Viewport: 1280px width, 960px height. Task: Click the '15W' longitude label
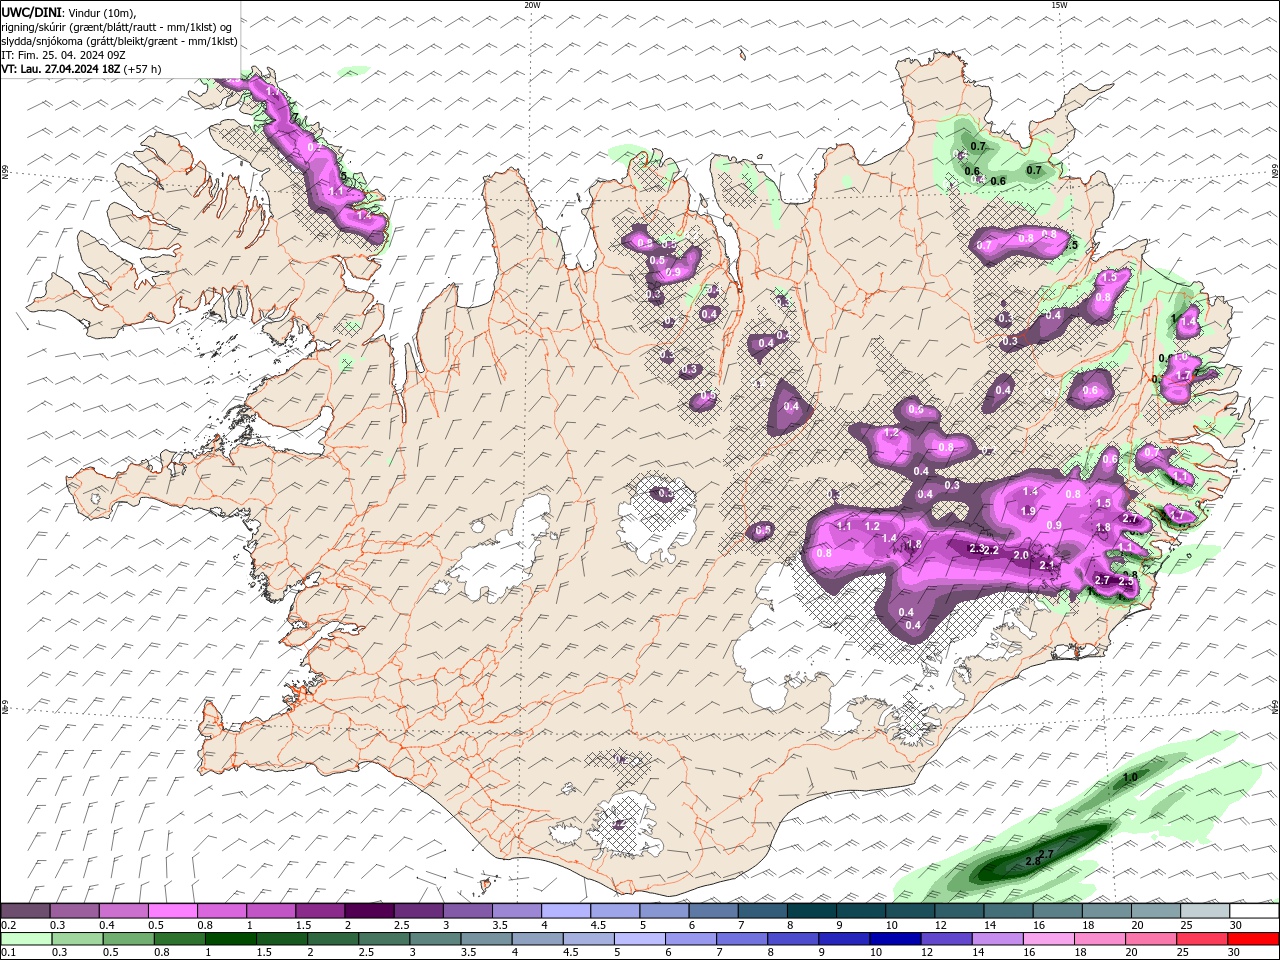pyautogui.click(x=1059, y=4)
